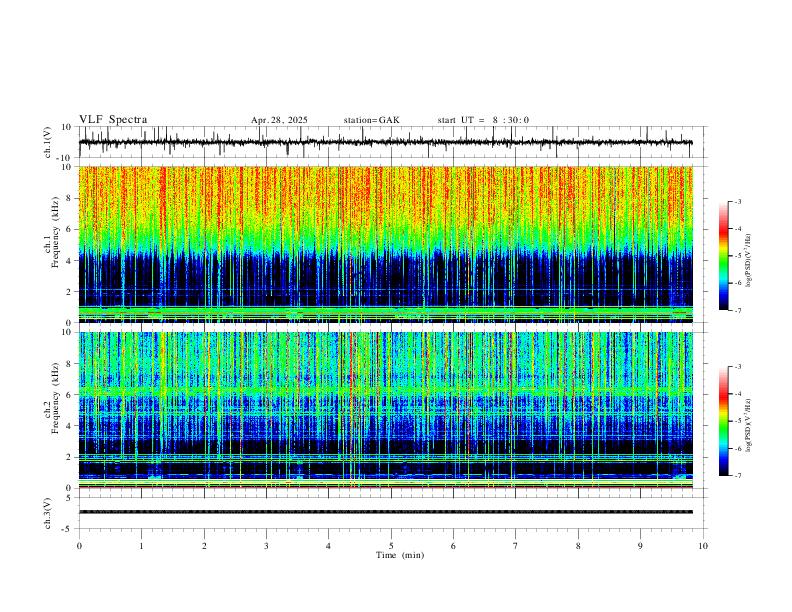Click the "ch.1(V)" waveform axis label
Viewport: 792px width, 612px height.
pos(48,142)
